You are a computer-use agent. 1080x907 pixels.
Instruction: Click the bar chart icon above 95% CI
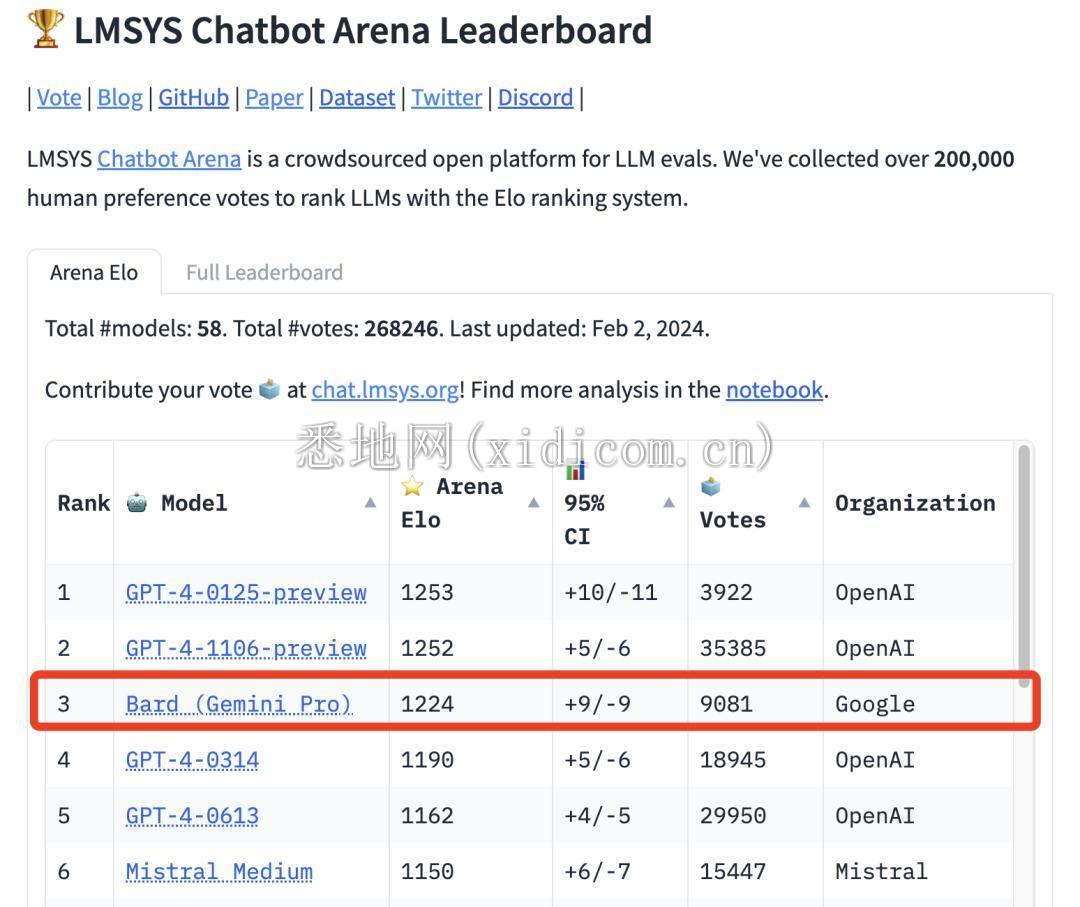click(575, 470)
